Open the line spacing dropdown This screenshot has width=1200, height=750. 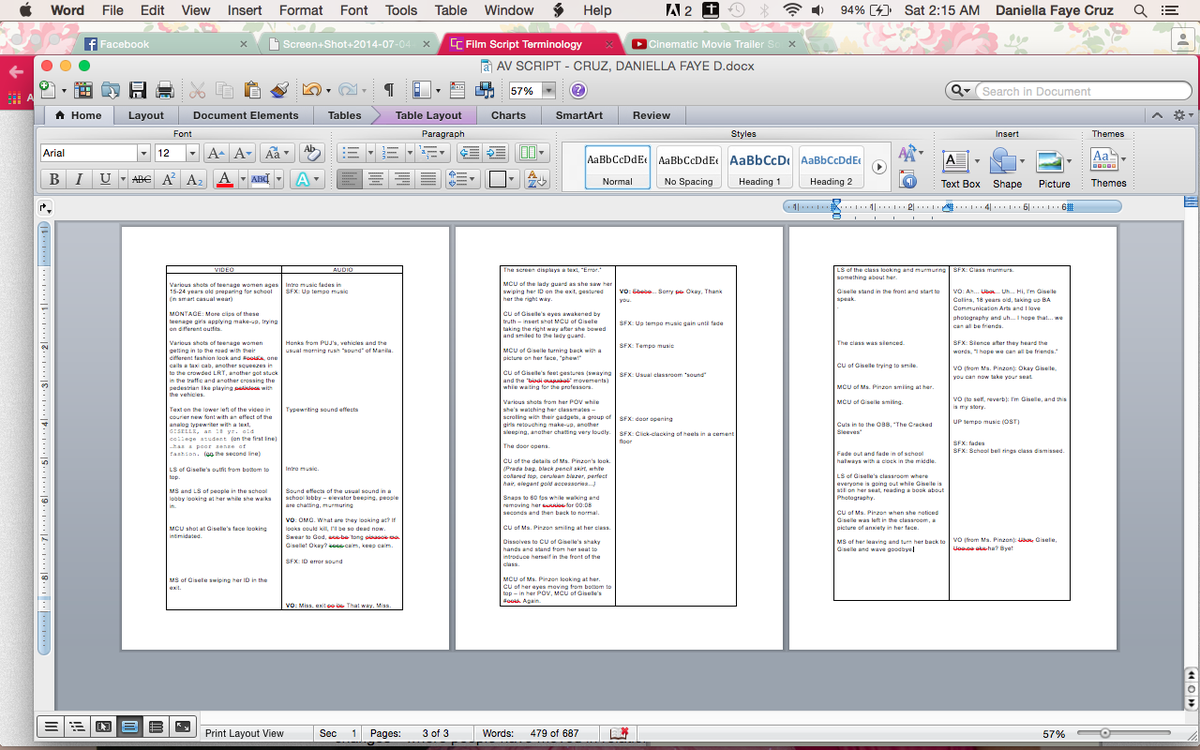point(463,179)
